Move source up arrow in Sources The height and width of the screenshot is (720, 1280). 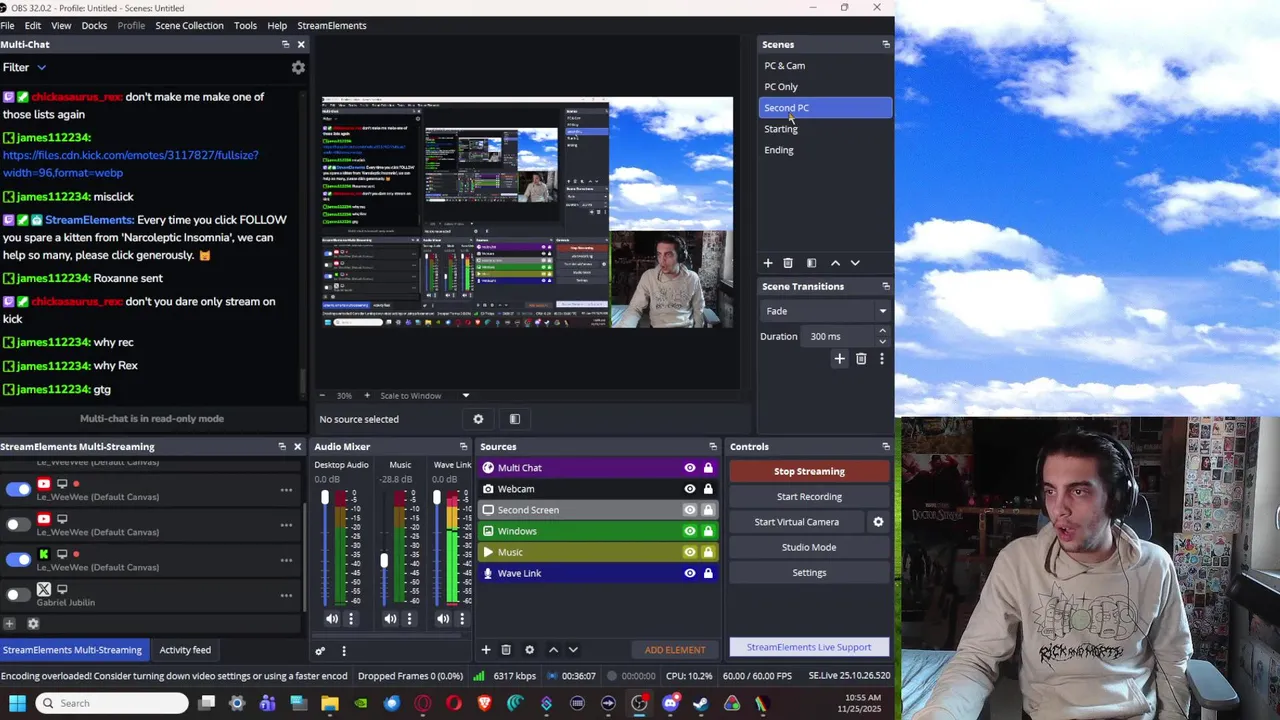553,650
